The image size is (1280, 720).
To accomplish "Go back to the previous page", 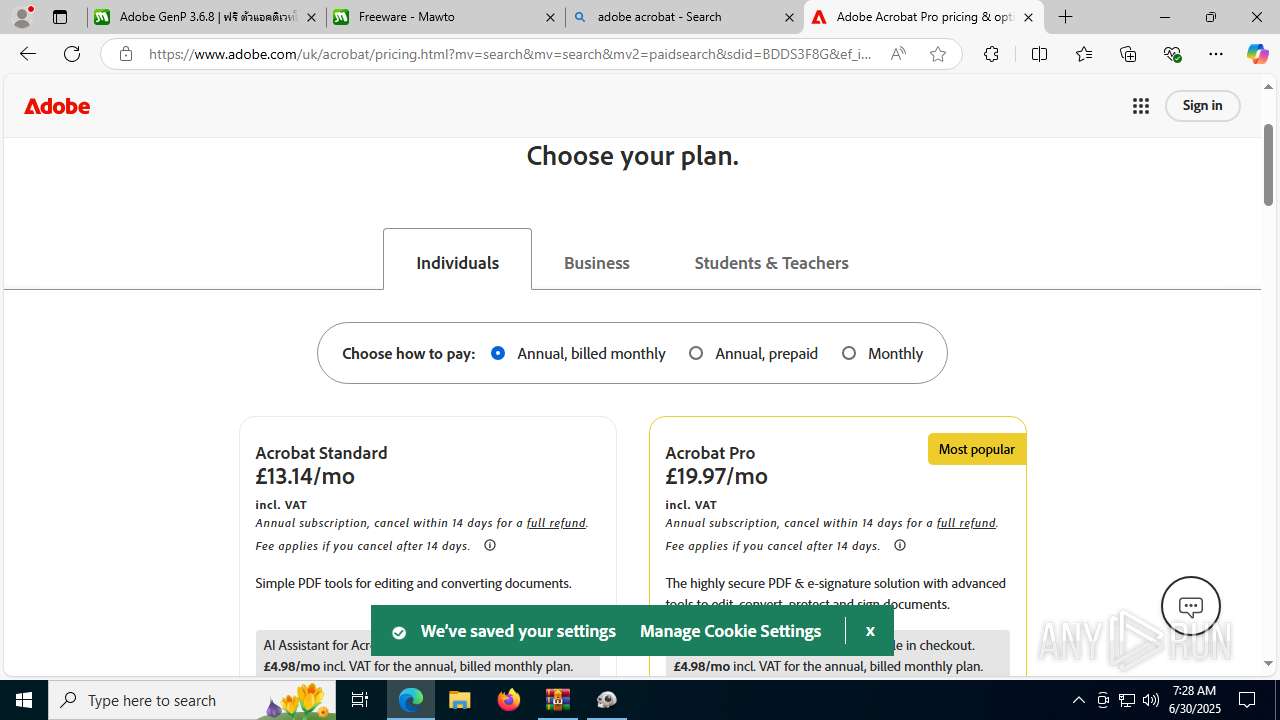I will [x=28, y=54].
